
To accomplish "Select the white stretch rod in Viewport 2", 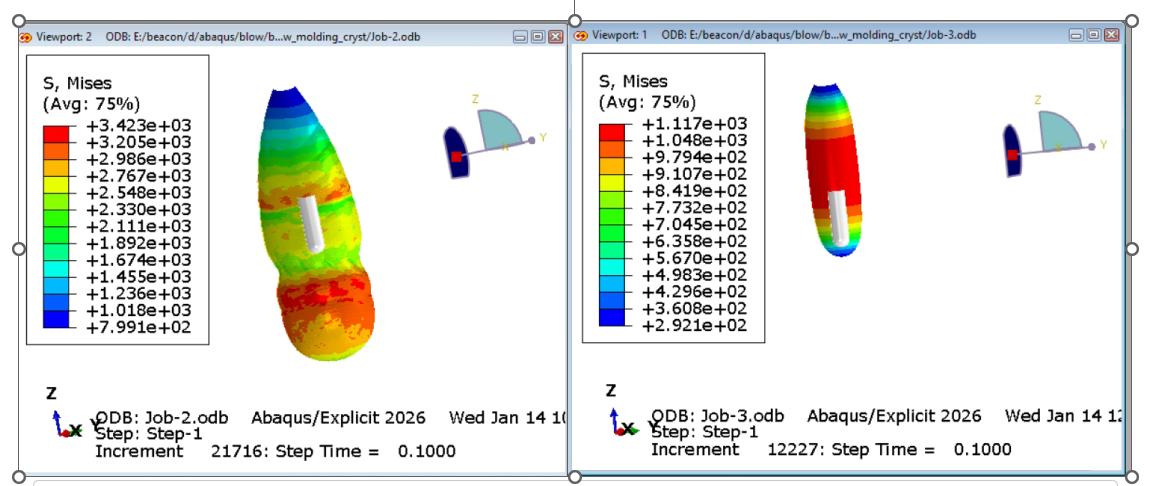I will click(312, 224).
